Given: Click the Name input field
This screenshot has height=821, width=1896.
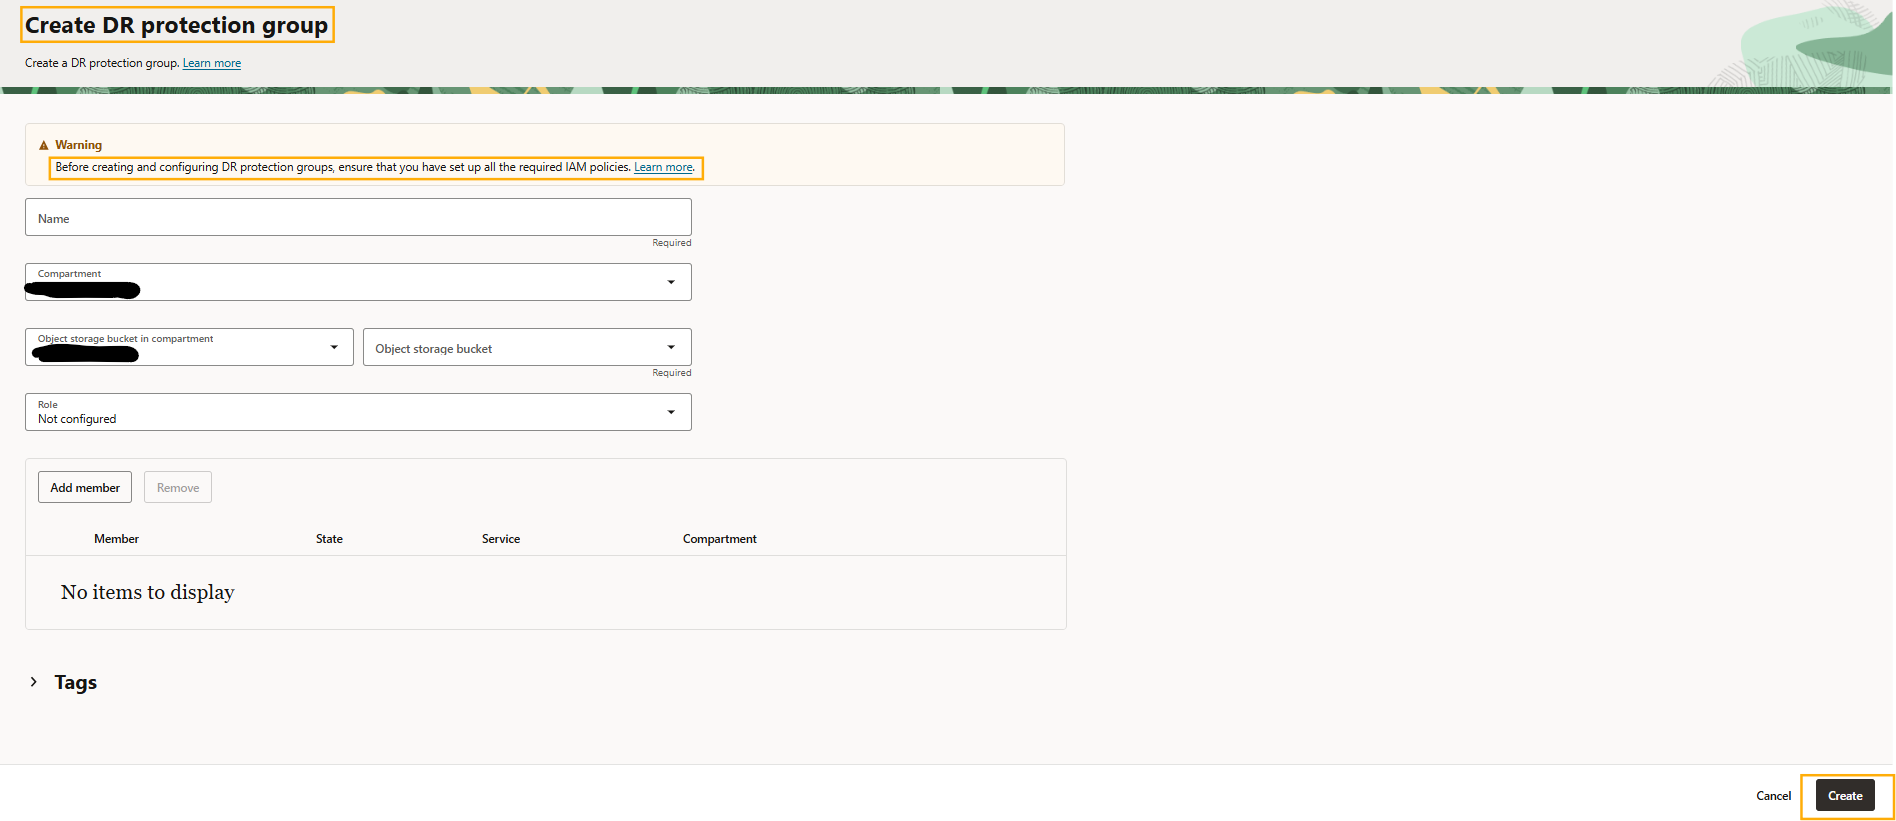Looking at the screenshot, I should 358,217.
